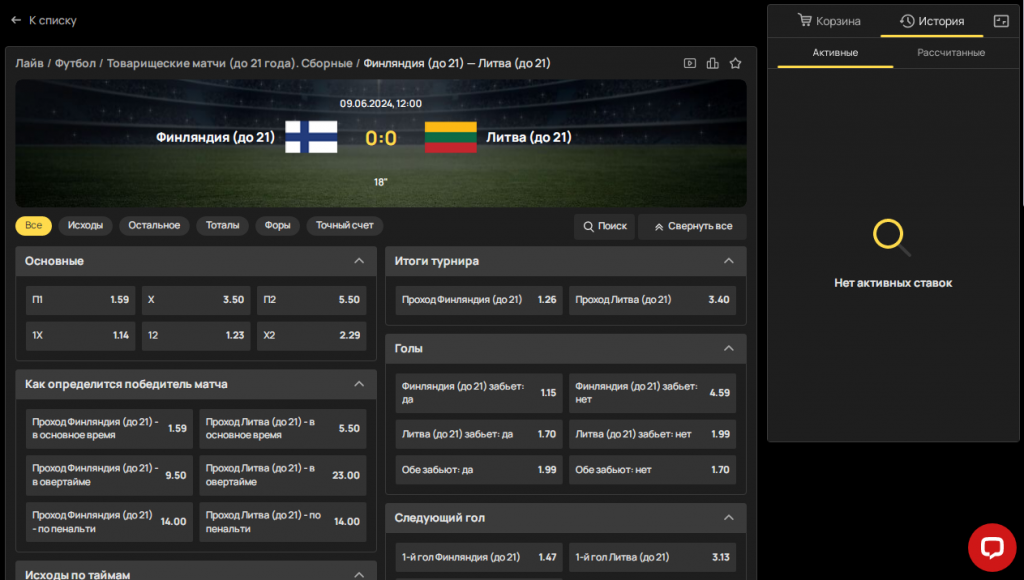Filter markets by Точный счет
The image size is (1024, 580).
tap(345, 225)
